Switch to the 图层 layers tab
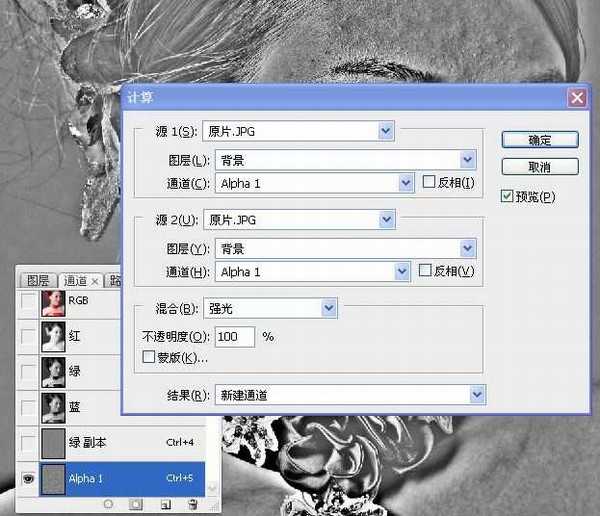This screenshot has height=516, width=600. (x=37, y=281)
